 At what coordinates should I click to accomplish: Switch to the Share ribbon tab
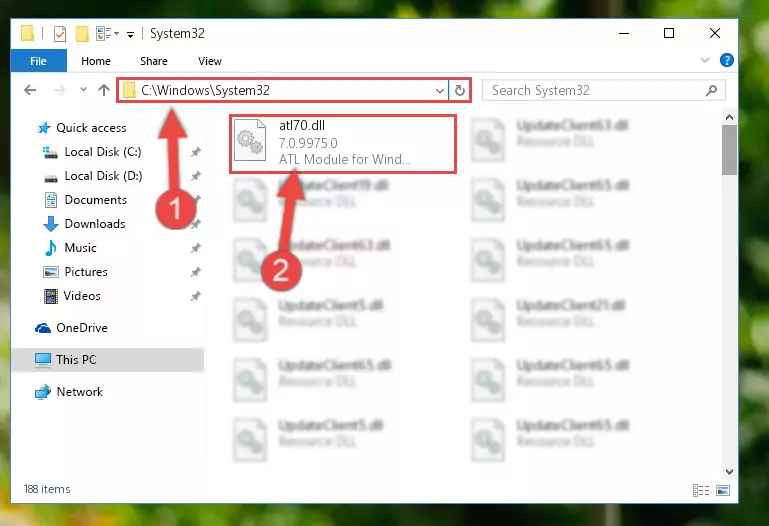pos(154,61)
